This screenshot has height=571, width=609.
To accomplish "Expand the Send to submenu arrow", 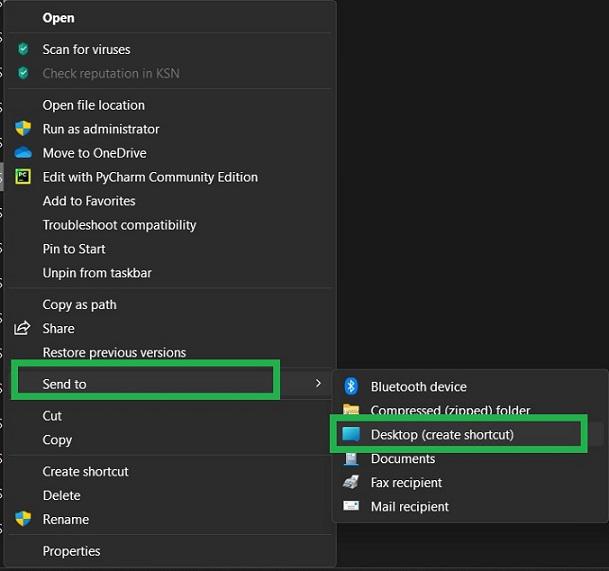I will coord(318,383).
